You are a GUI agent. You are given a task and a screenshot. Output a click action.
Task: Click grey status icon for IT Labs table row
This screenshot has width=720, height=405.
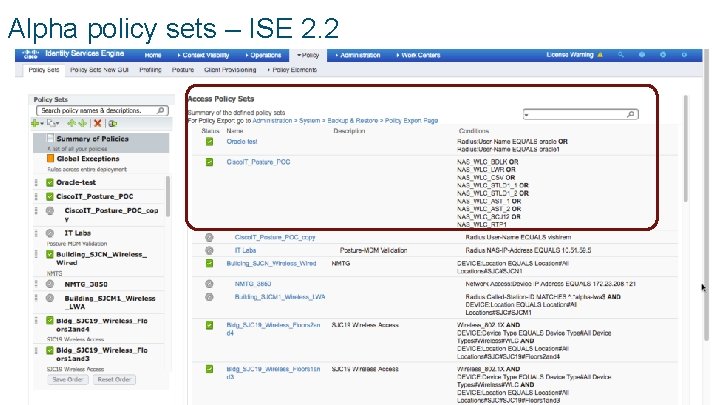pos(209,250)
